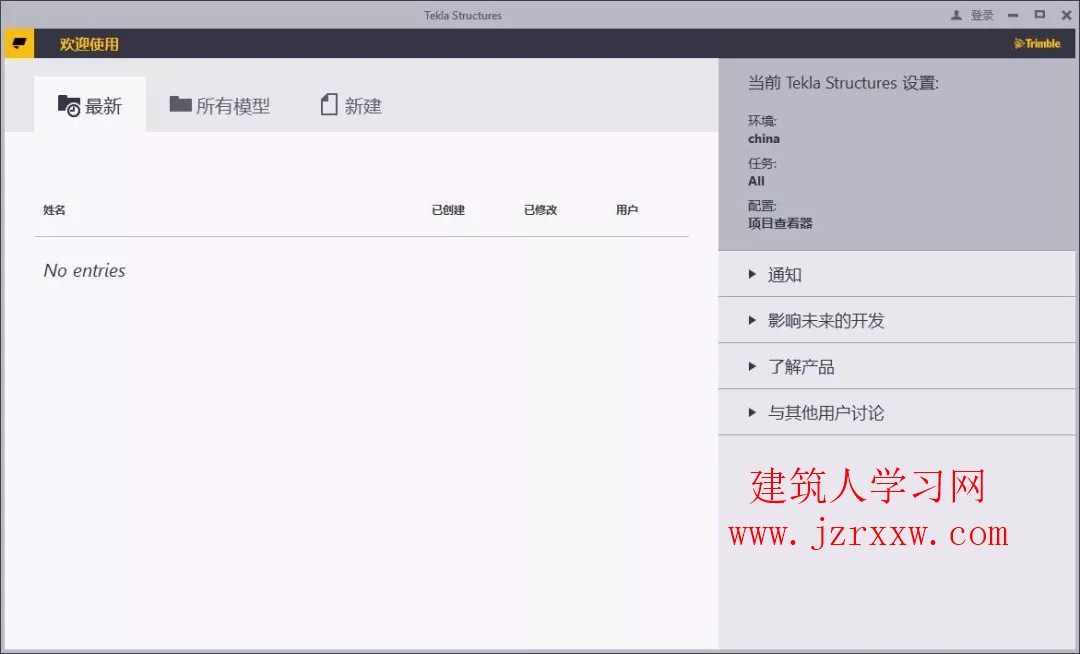Sort the list by the 已创建 column header

448,210
